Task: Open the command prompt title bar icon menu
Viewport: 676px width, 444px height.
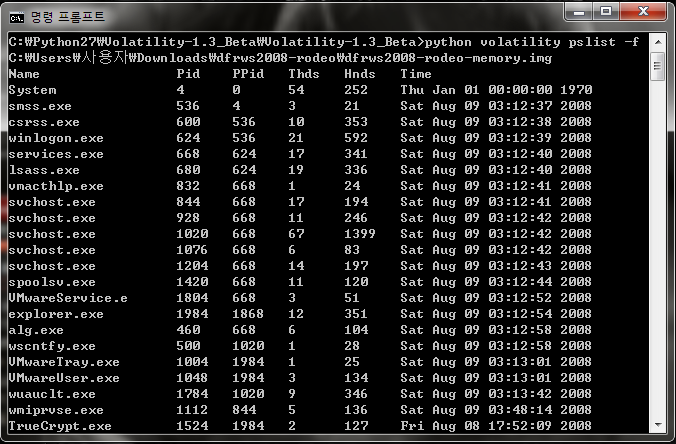Action: tap(16, 18)
